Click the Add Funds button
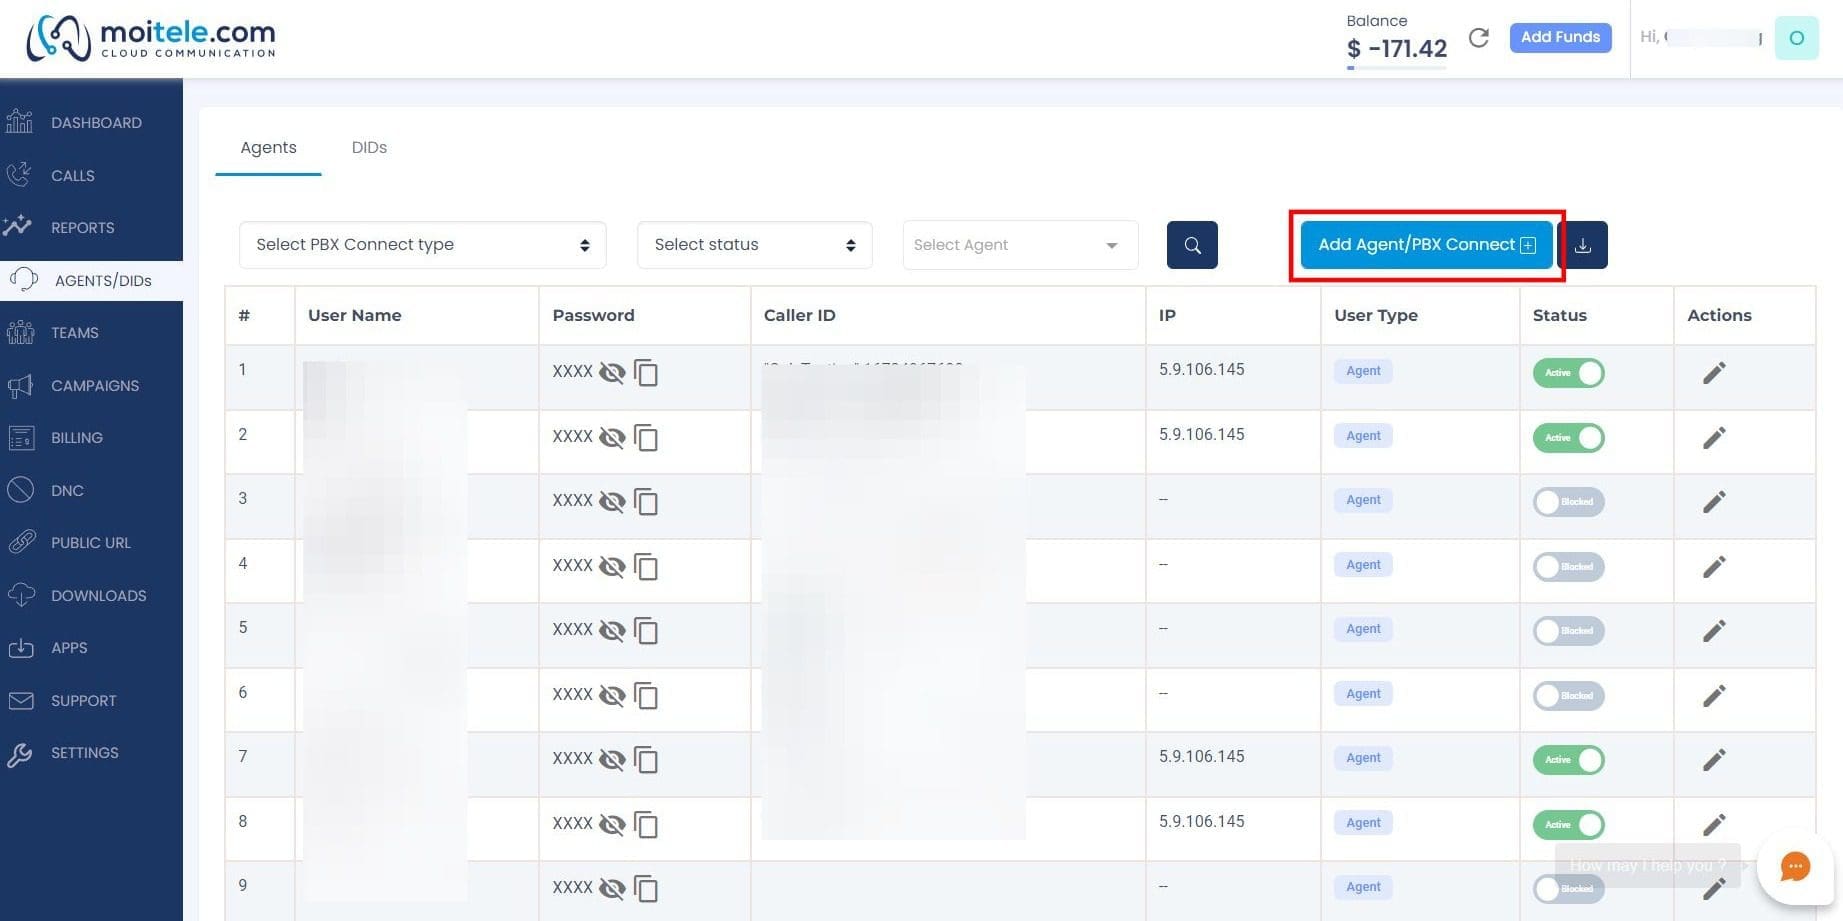The height and width of the screenshot is (921, 1843). 1560,38
